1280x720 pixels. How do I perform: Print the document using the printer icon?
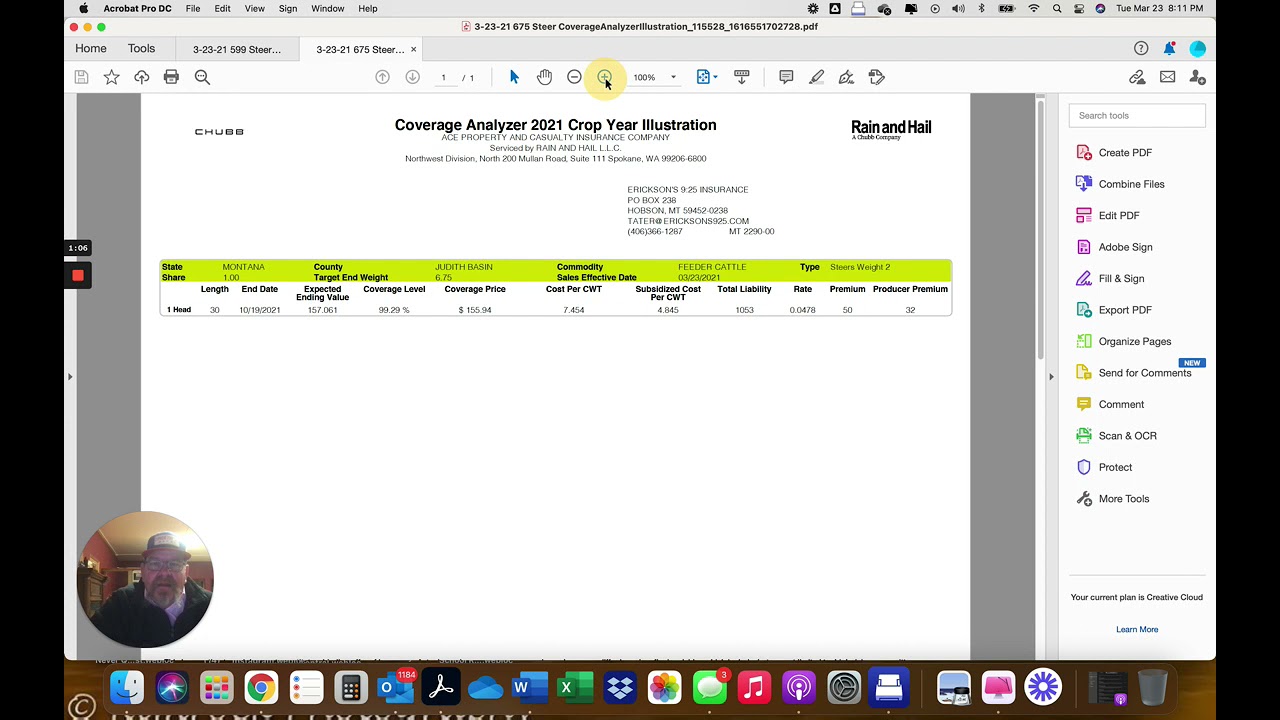tap(171, 77)
